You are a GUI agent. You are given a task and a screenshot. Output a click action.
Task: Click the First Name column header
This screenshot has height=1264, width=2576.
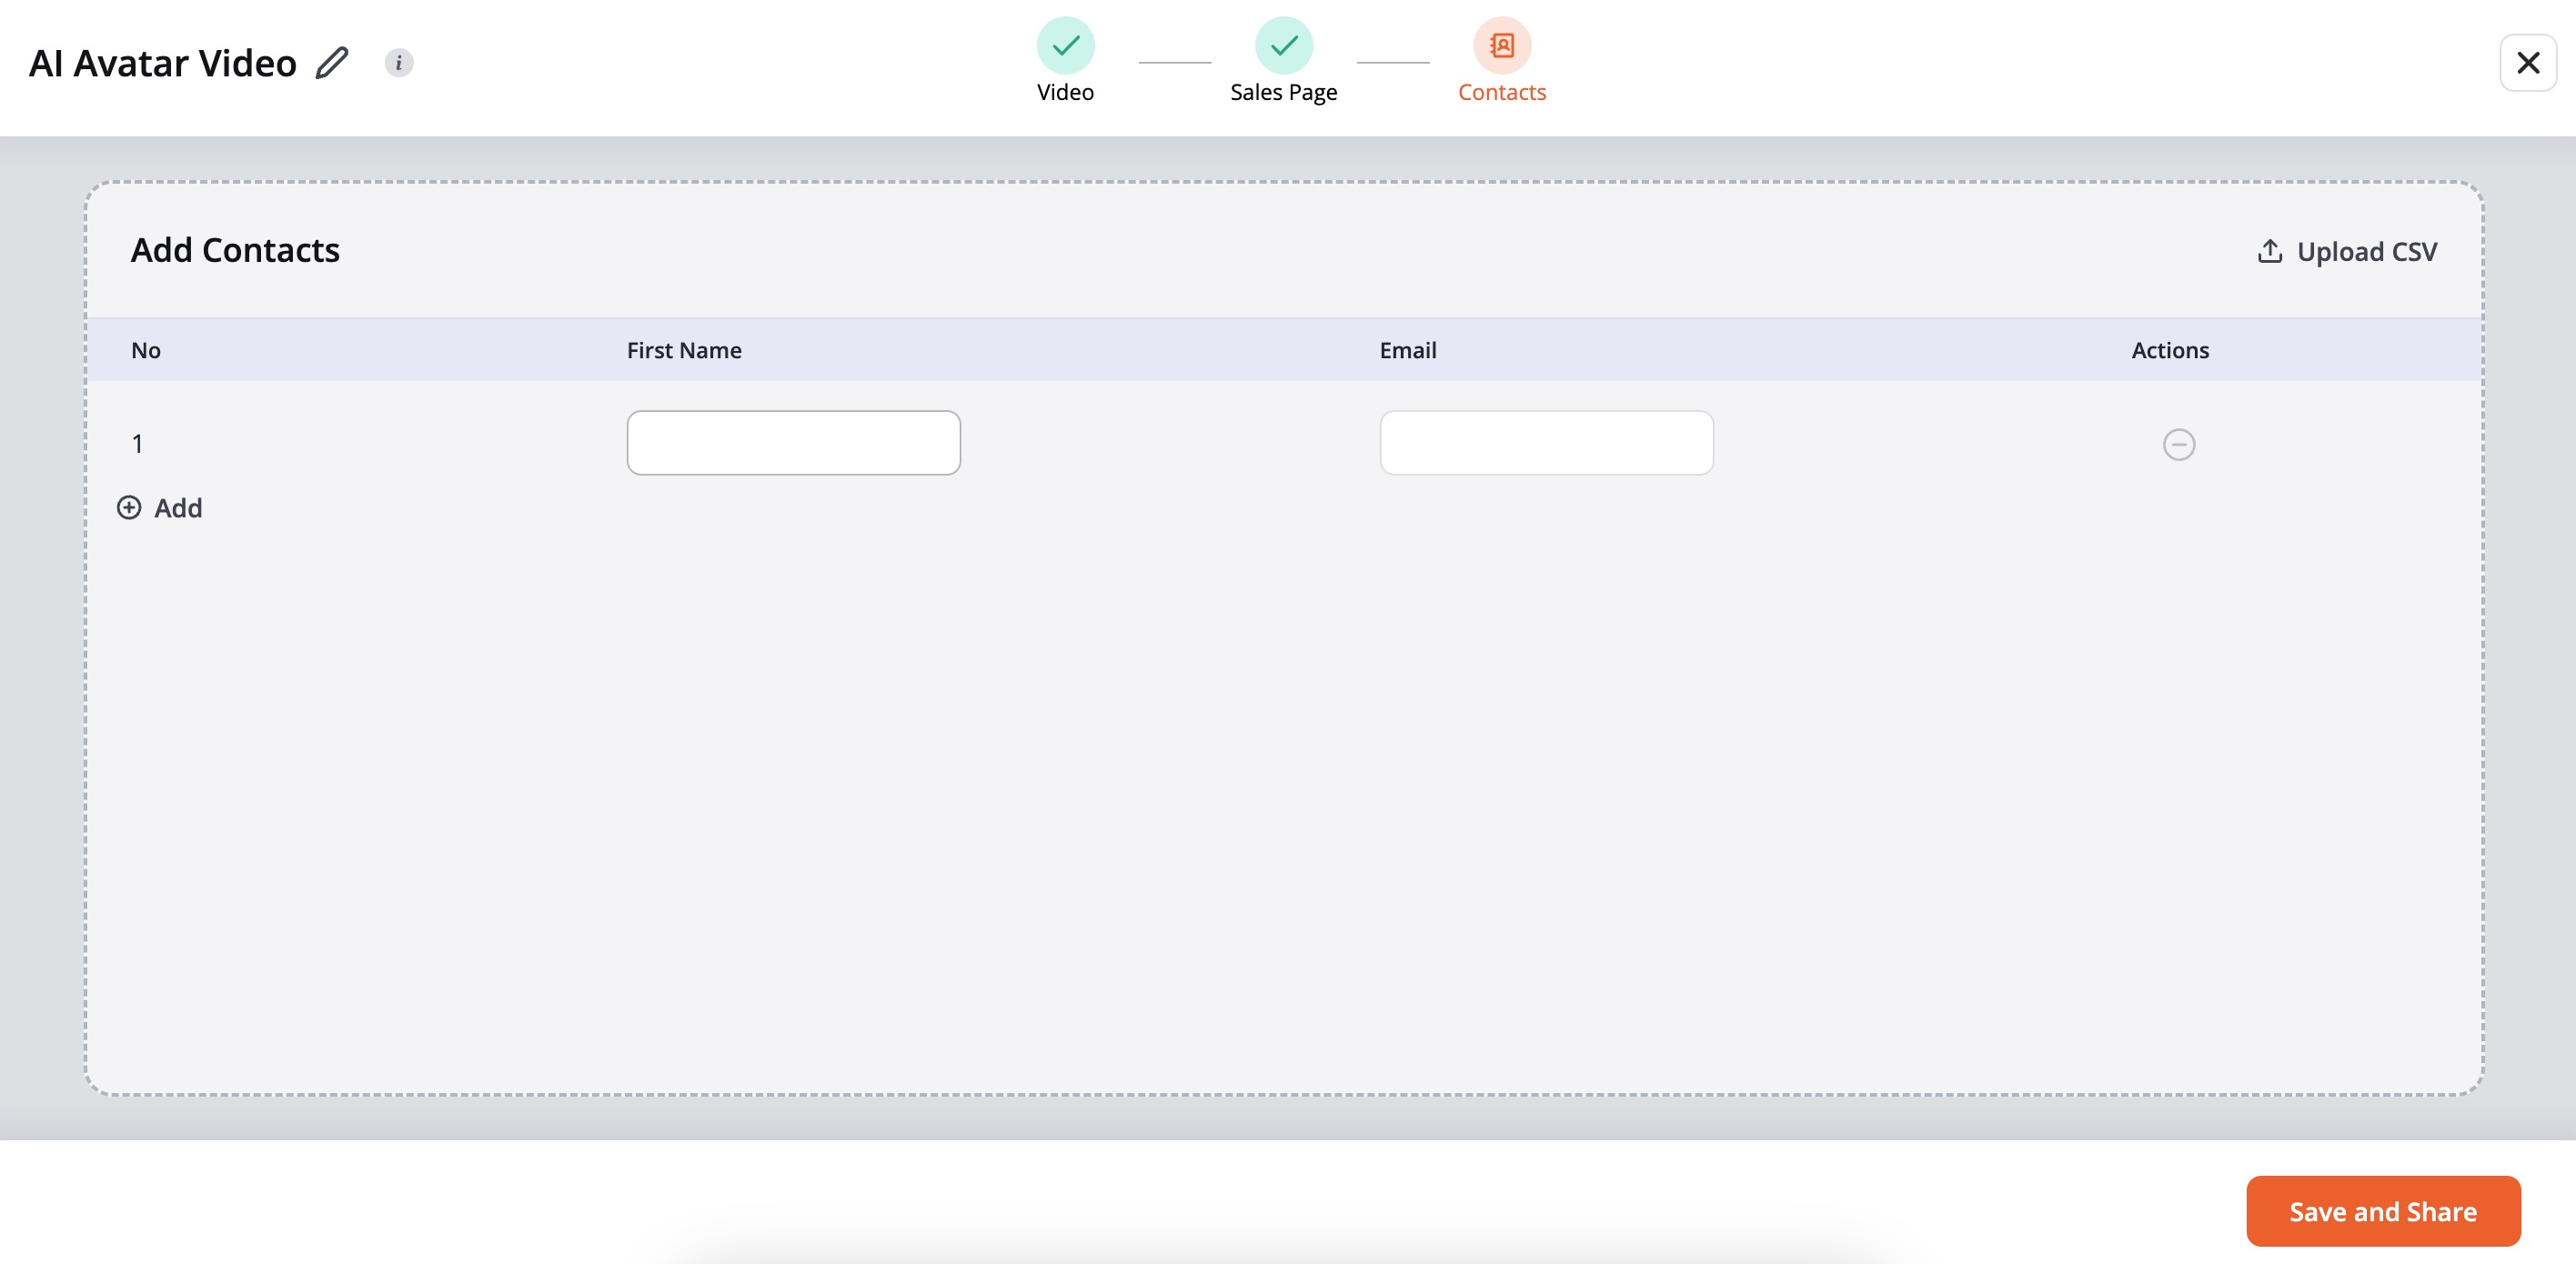684,350
